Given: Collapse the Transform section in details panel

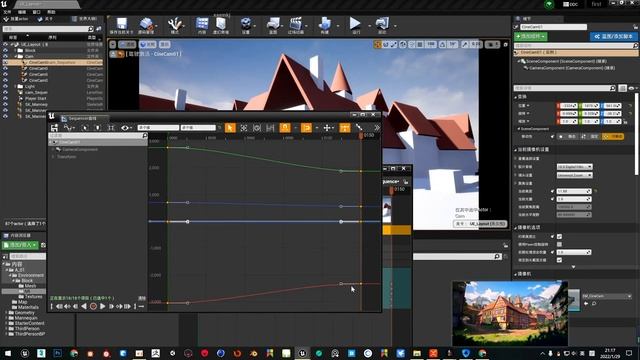Looking at the screenshot, I should (516, 97).
